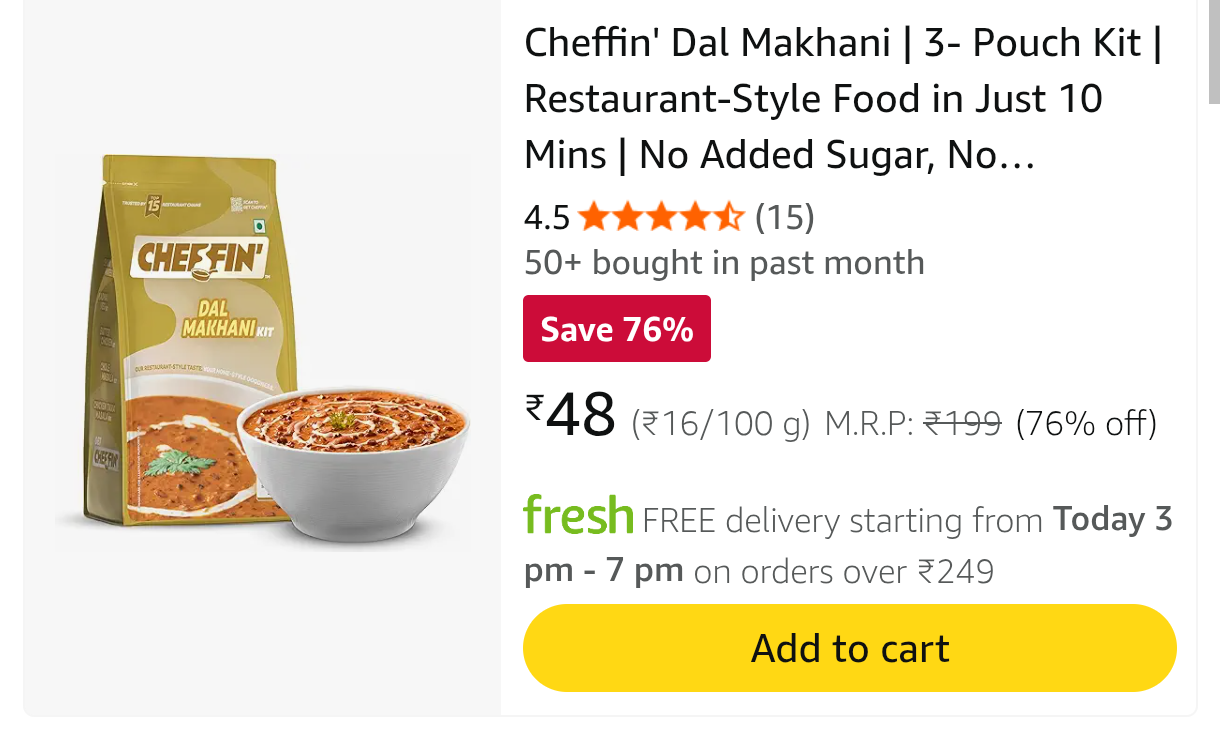Click the green vegetarian mark on the pouch
Screen dimensions: 1220x738
(259, 226)
